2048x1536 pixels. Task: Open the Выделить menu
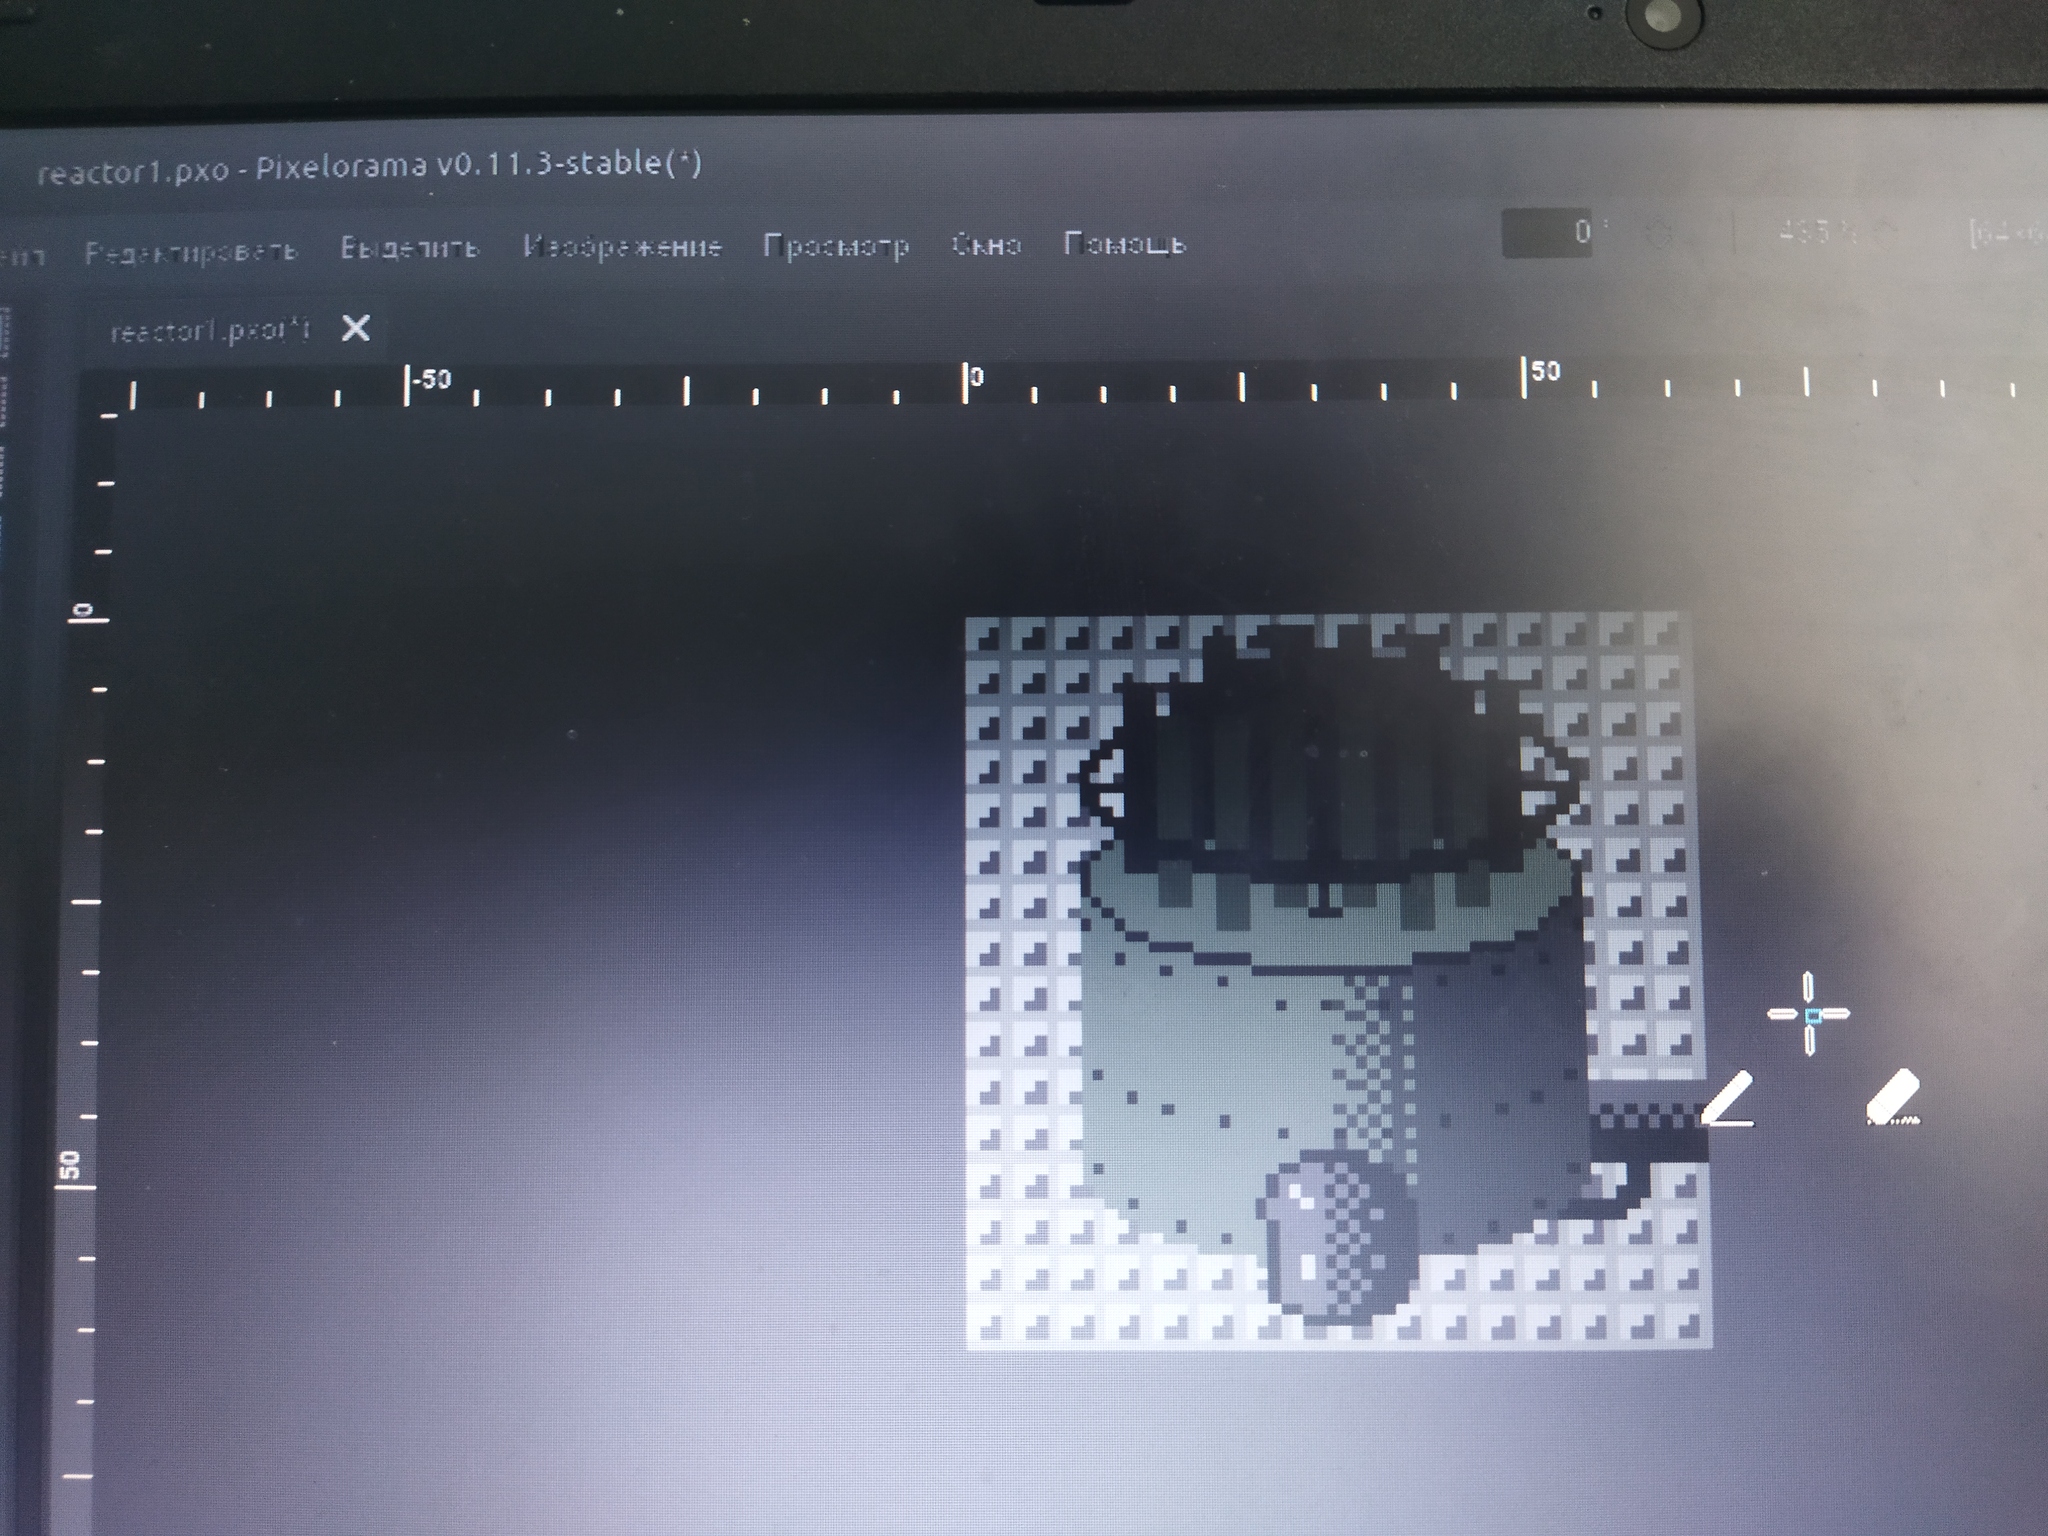click(410, 247)
